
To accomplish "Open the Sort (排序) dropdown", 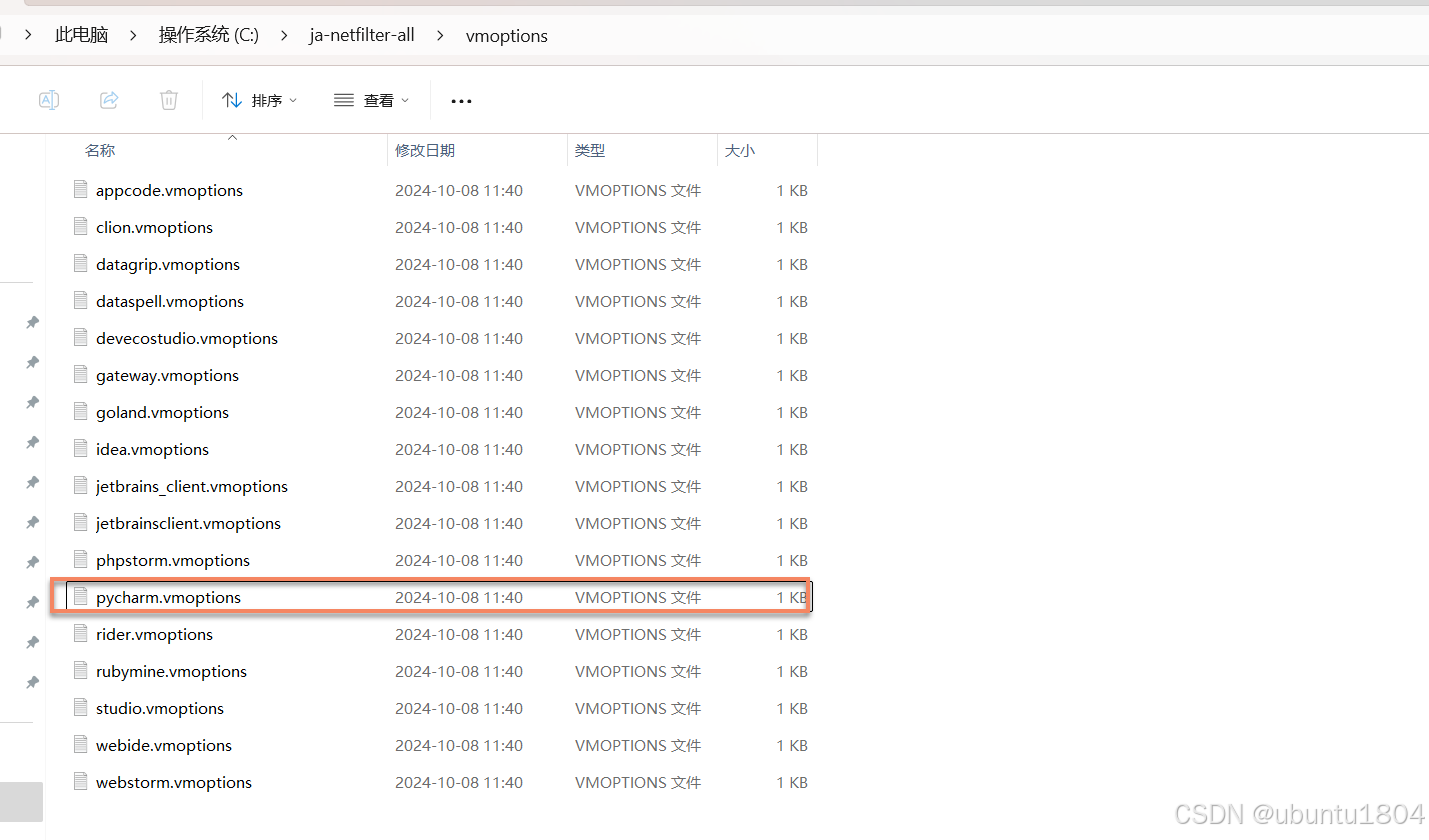I will pyautogui.click(x=260, y=100).
